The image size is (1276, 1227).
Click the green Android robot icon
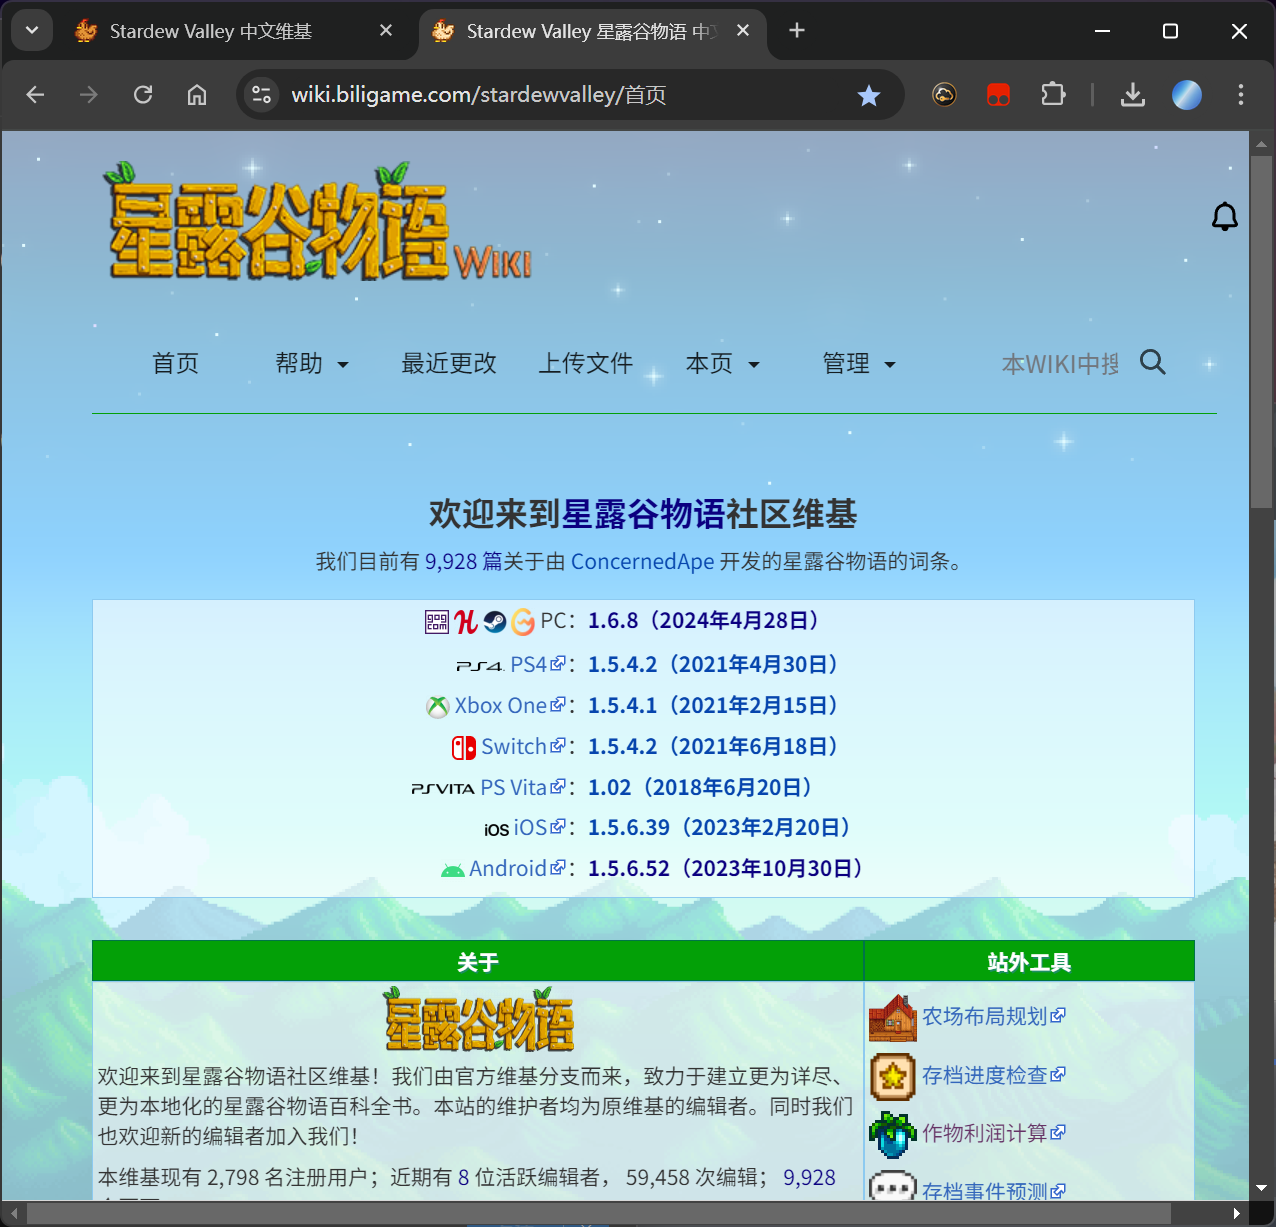click(x=452, y=870)
